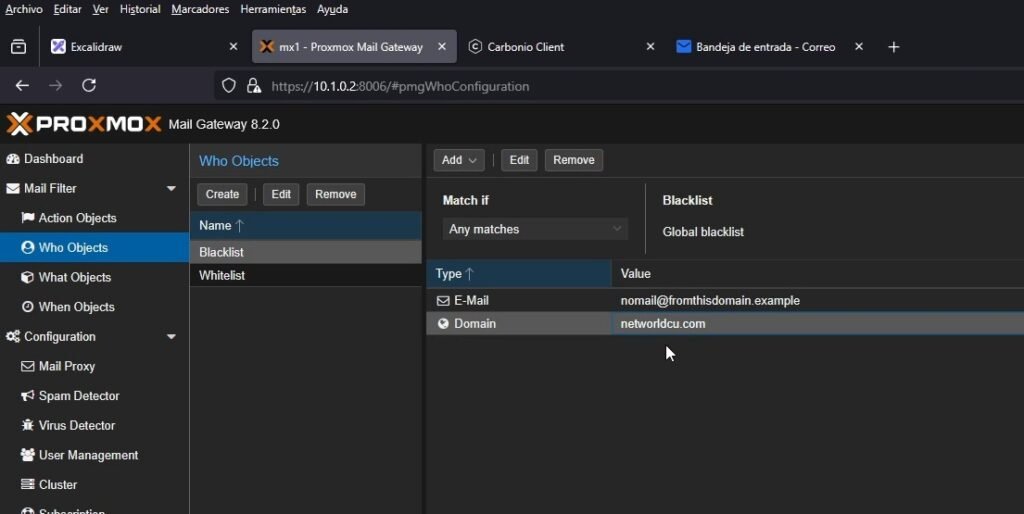Sort Who Objects by Name column
This screenshot has width=1024, height=514.
click(x=306, y=225)
